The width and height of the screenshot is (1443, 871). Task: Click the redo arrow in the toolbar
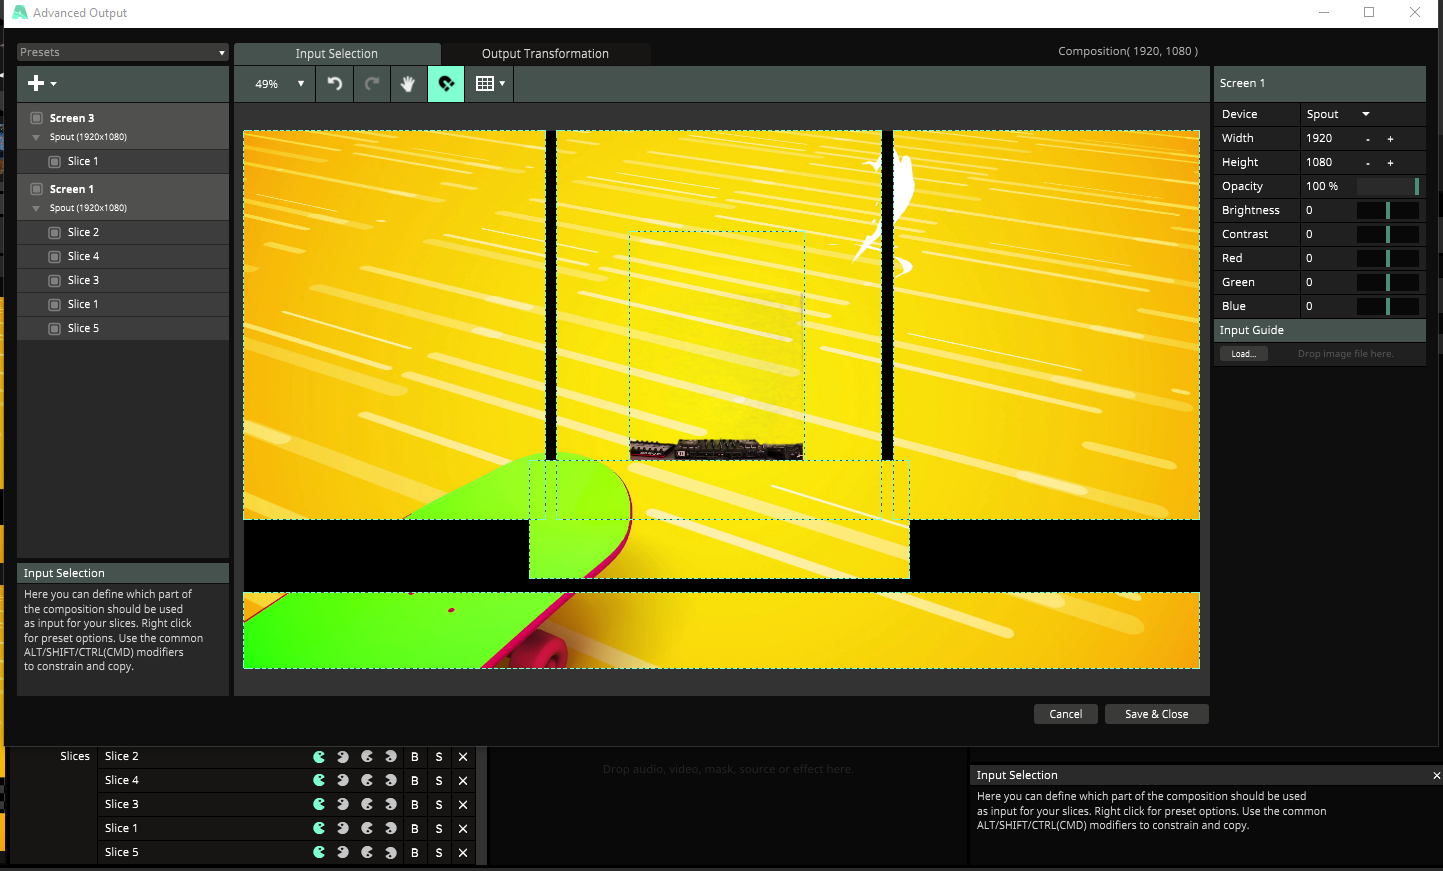point(372,84)
